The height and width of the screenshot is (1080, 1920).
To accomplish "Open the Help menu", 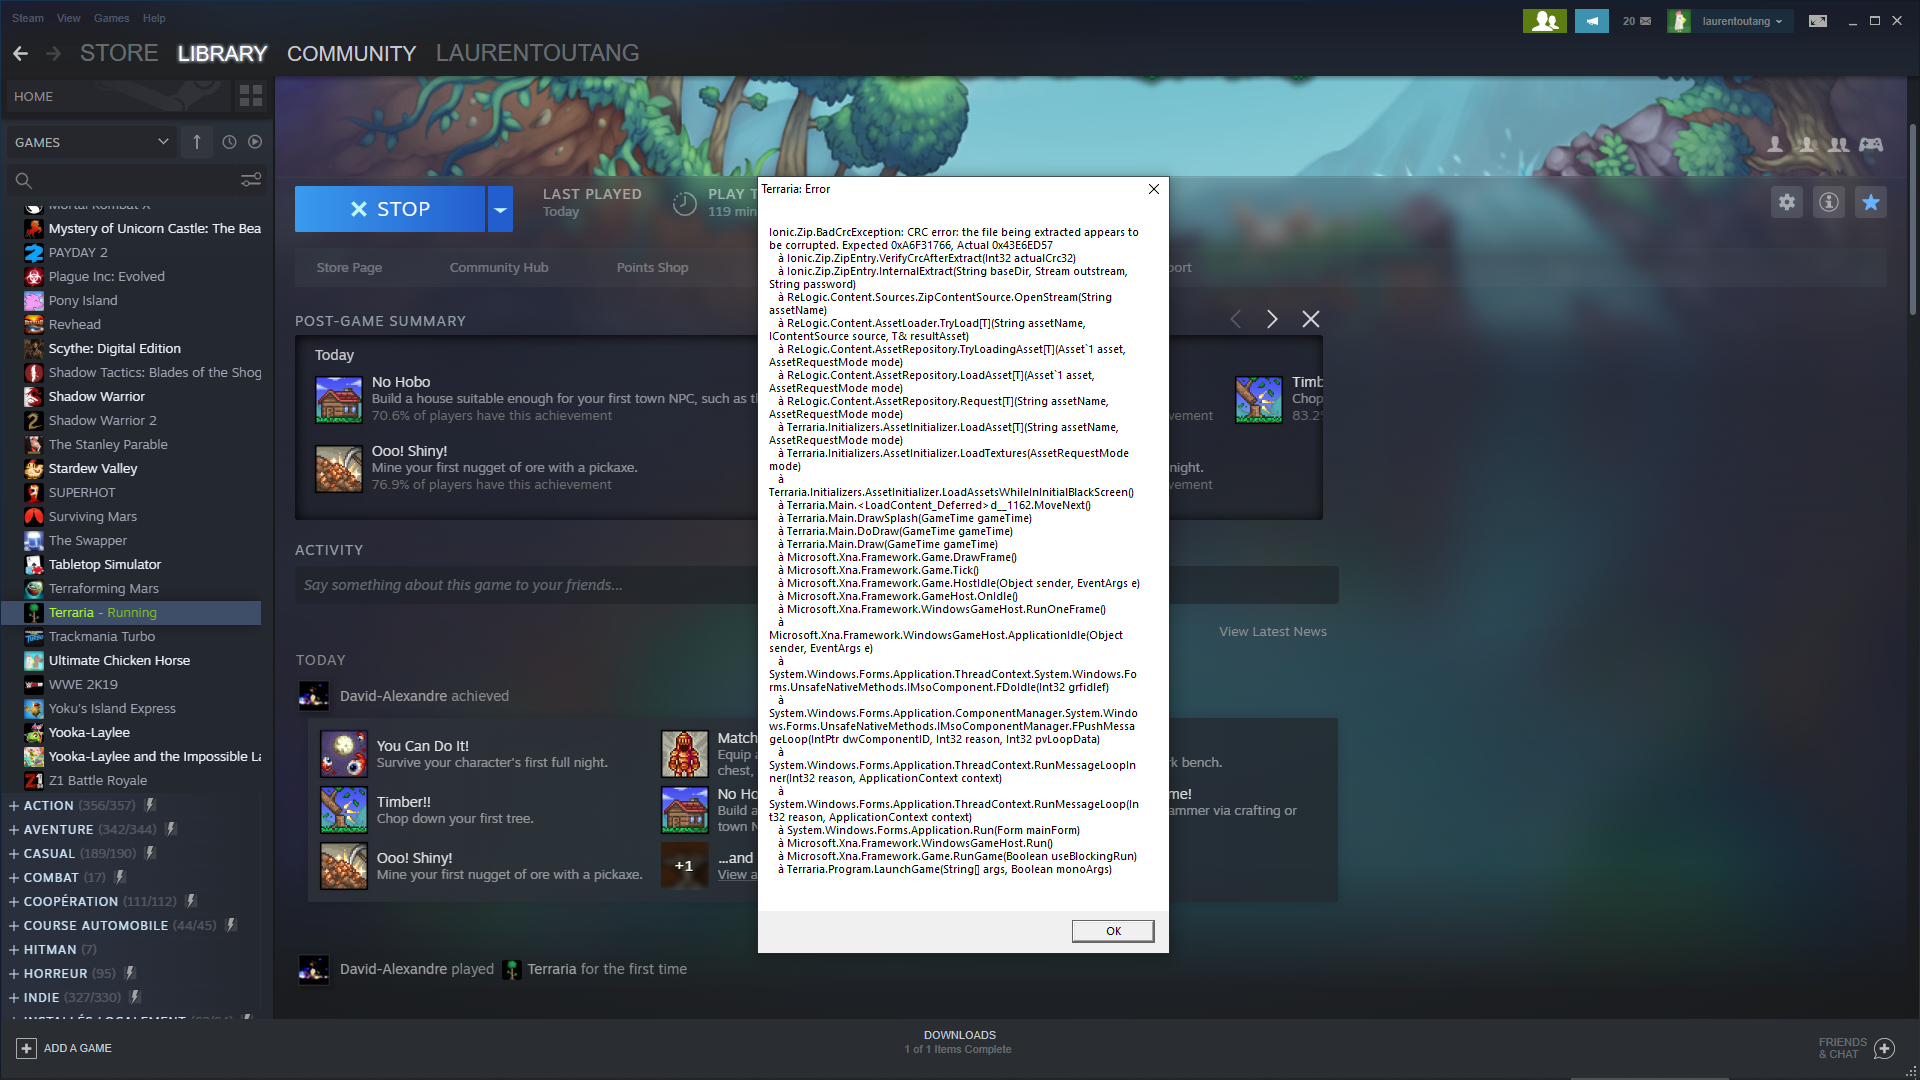I will click(x=154, y=18).
